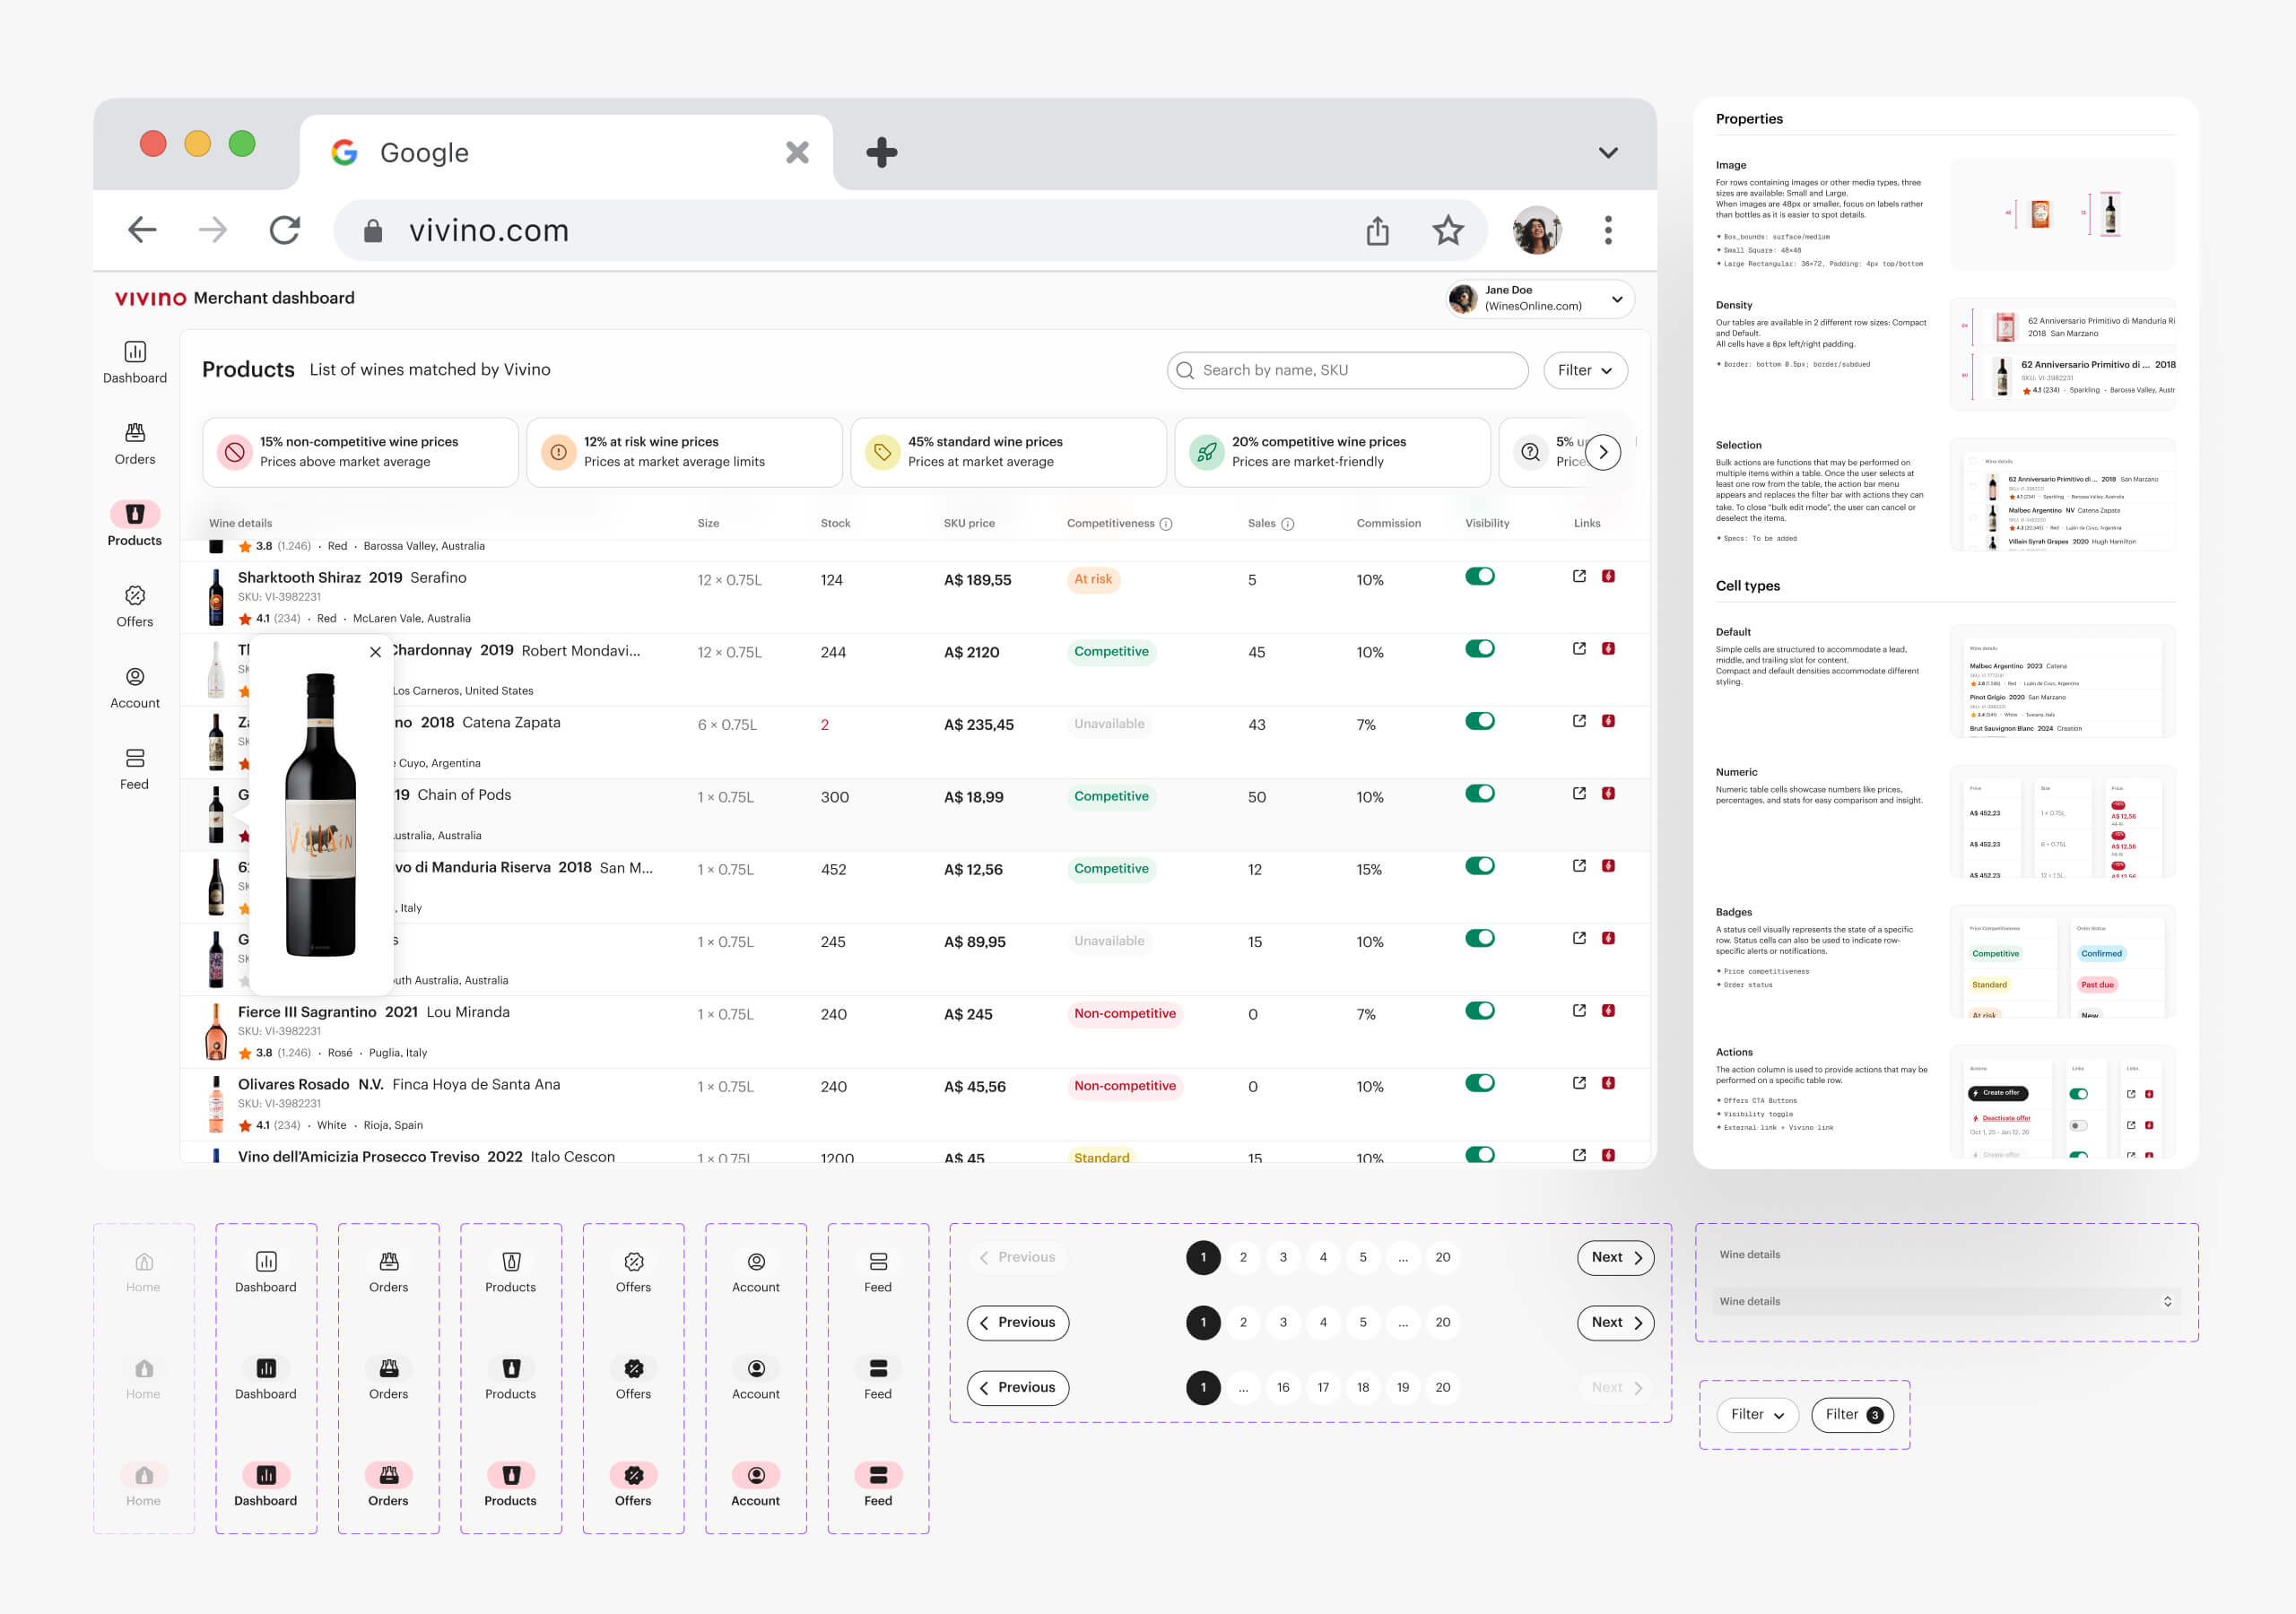Open external link for Sharktooth Shiraz
Image resolution: width=2296 pixels, height=1614 pixels.
point(1579,576)
